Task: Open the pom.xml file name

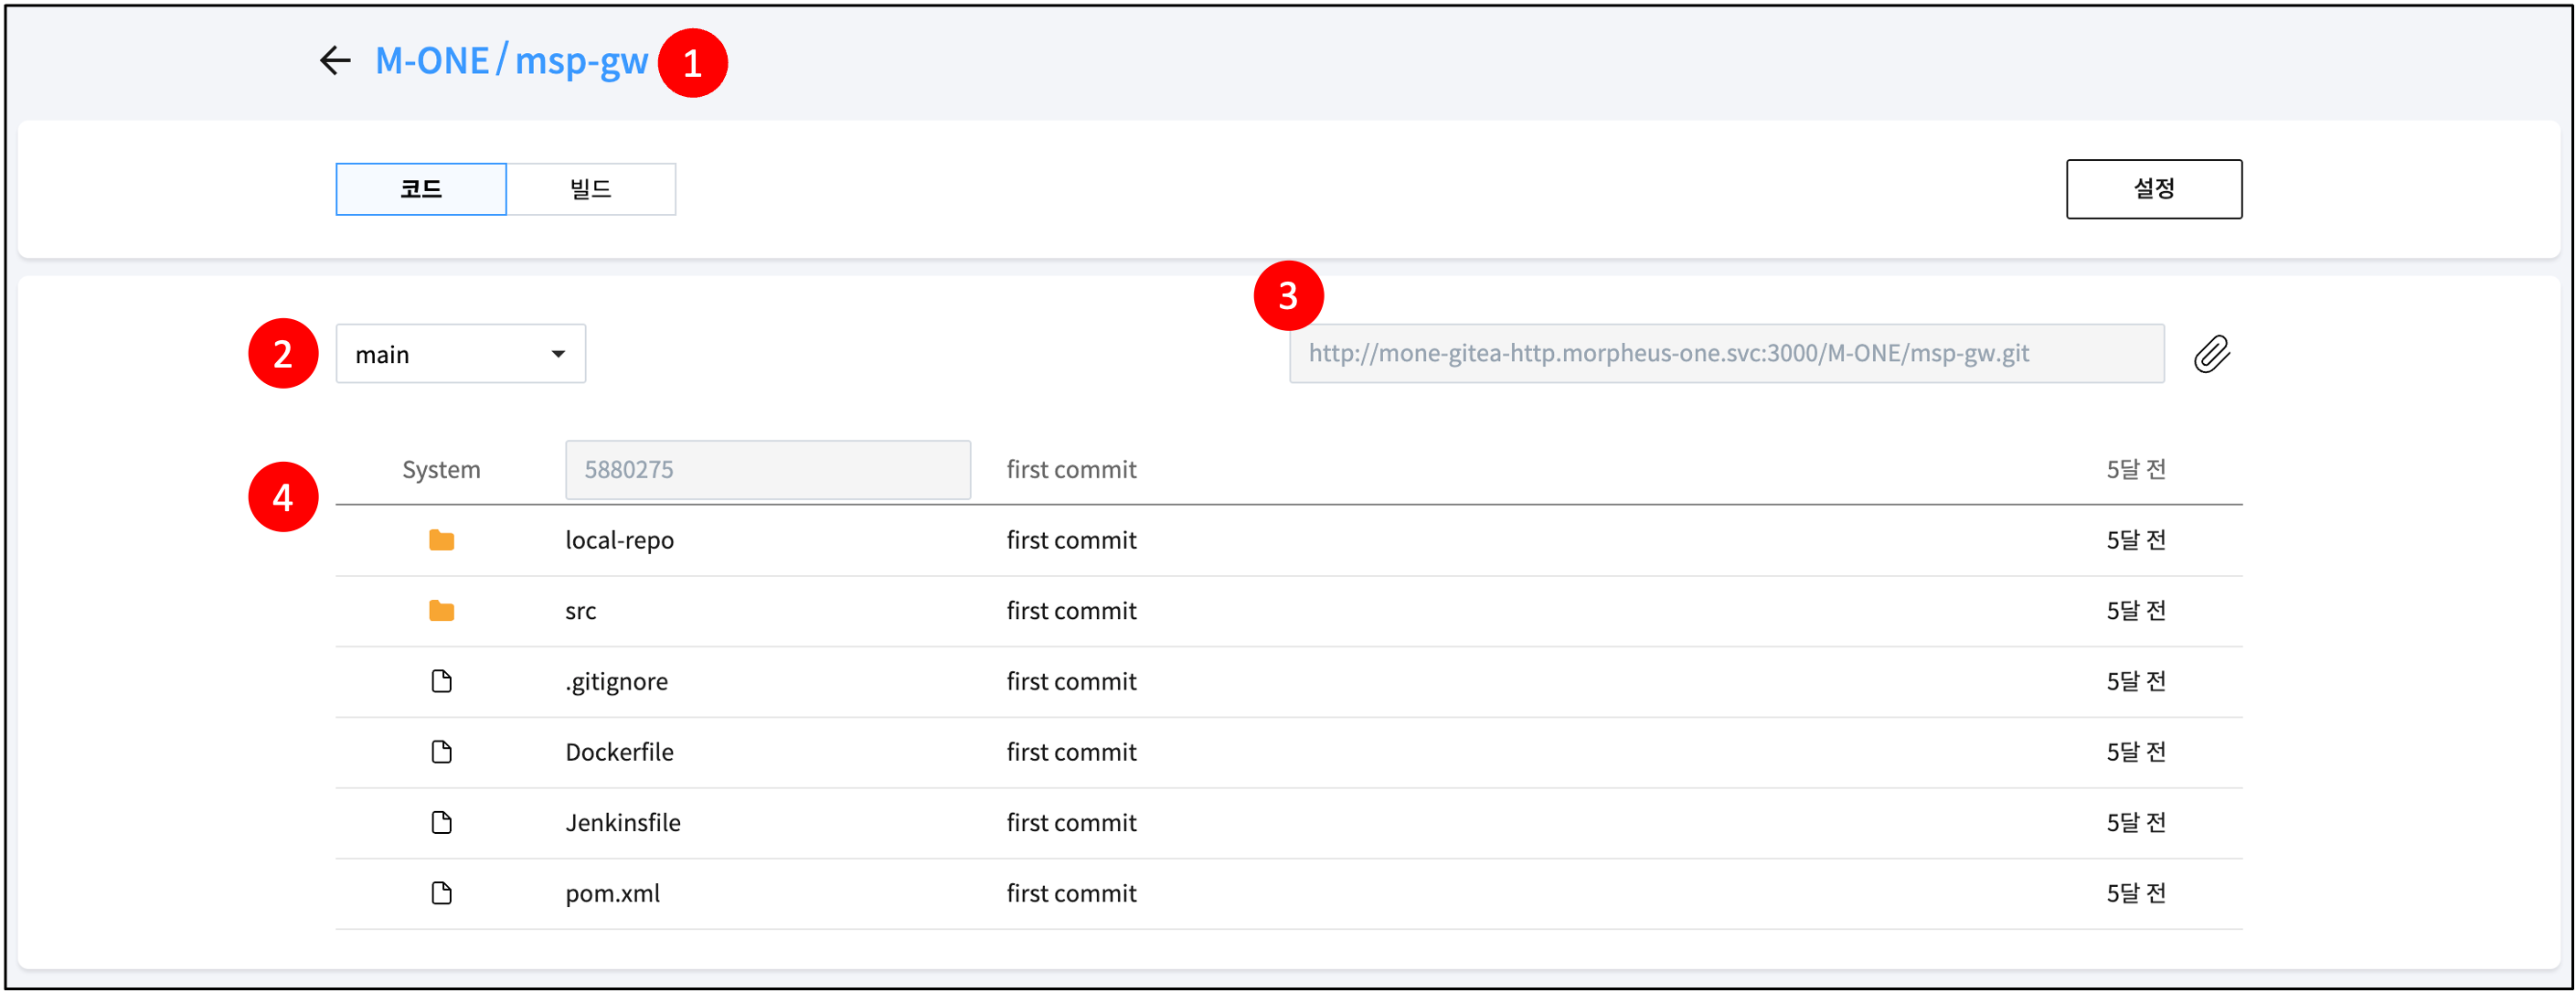Action: (612, 893)
